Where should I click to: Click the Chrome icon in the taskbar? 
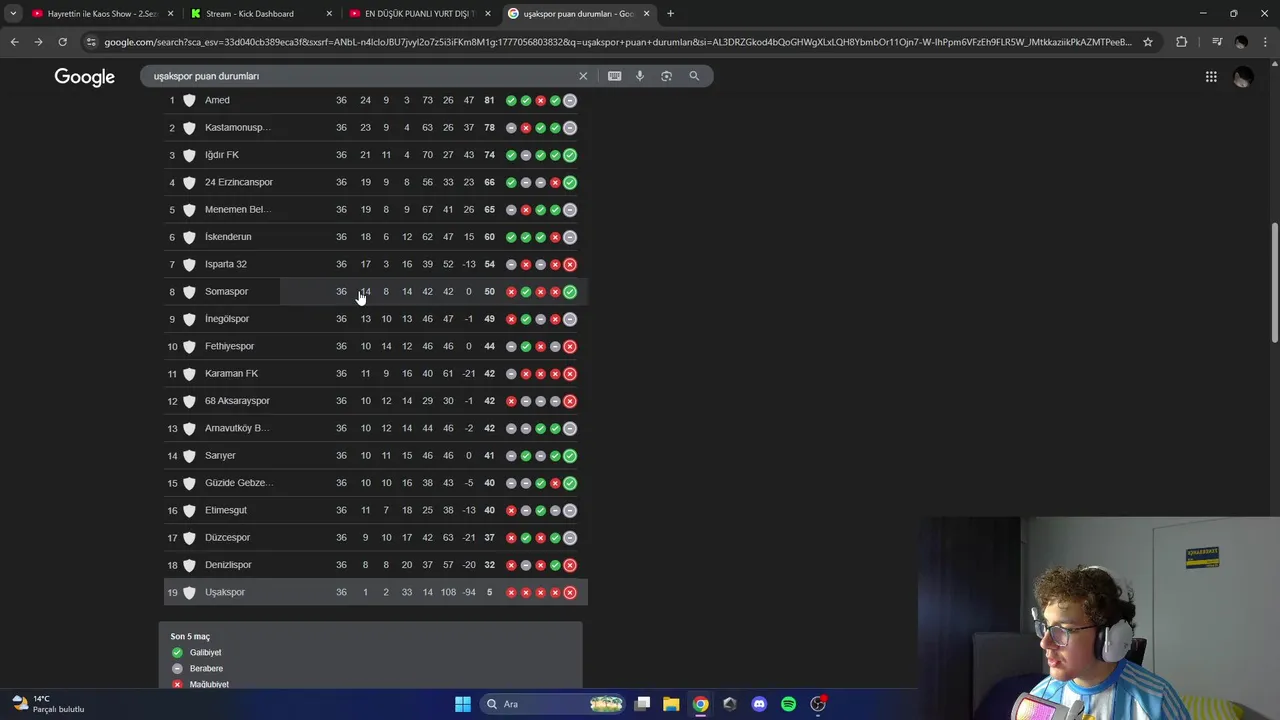[x=700, y=704]
